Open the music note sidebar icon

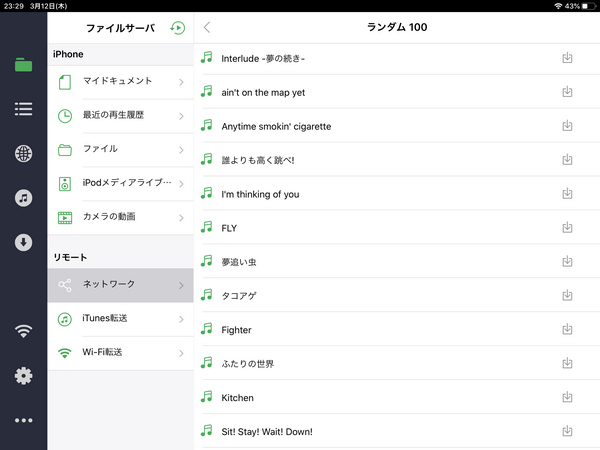(23, 198)
